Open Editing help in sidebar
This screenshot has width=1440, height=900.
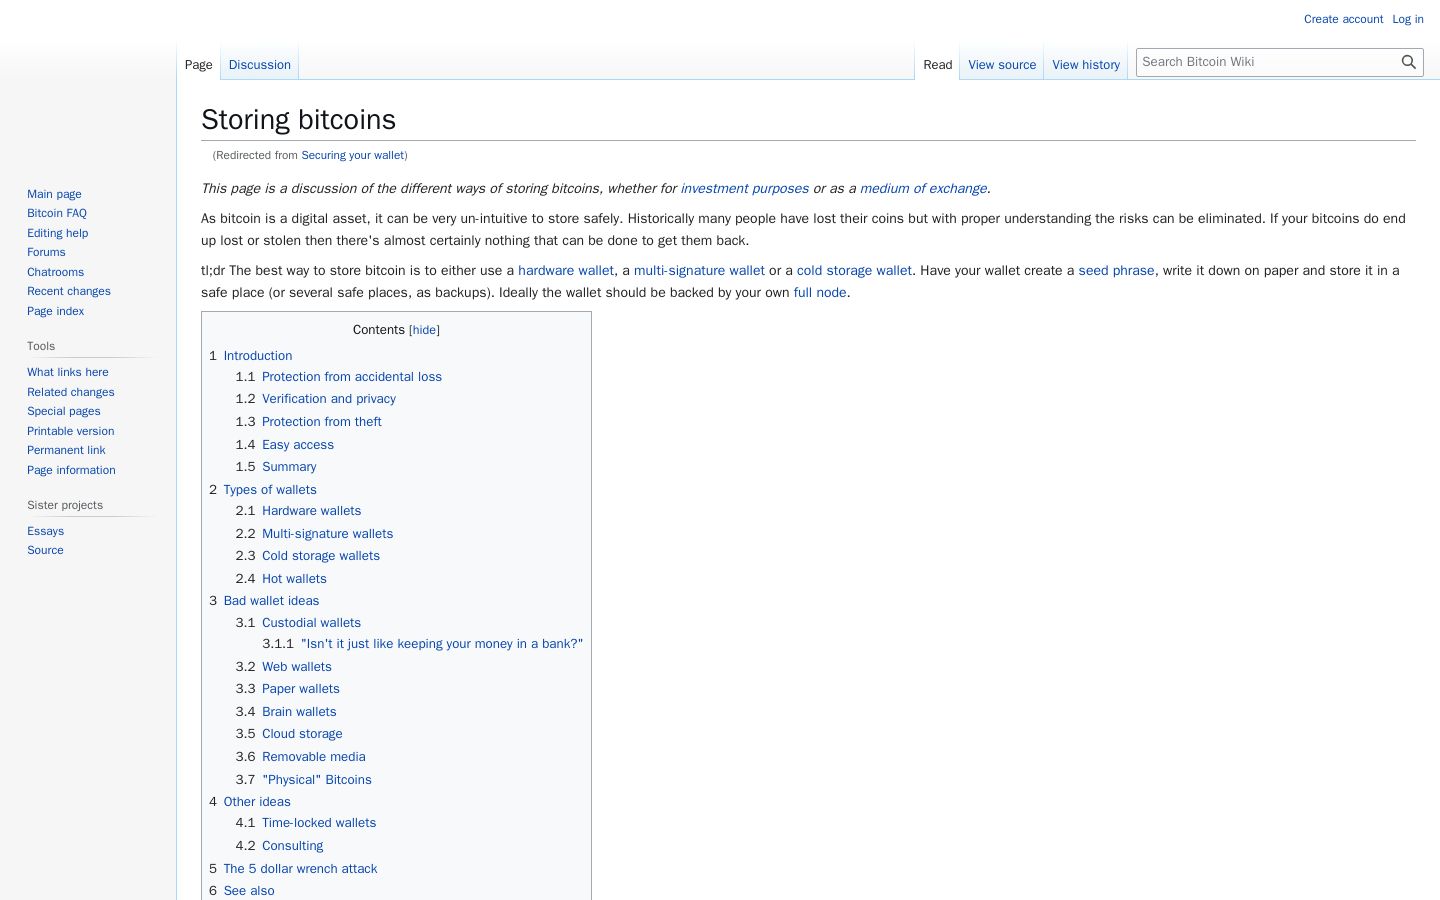click(x=58, y=233)
